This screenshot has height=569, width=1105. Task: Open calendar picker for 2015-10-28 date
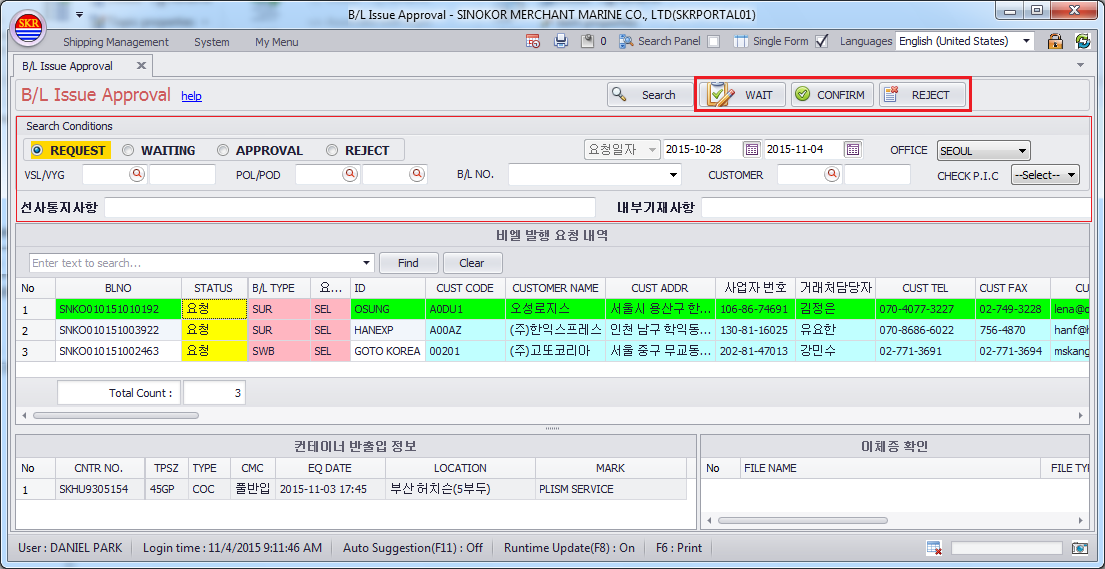pos(752,149)
